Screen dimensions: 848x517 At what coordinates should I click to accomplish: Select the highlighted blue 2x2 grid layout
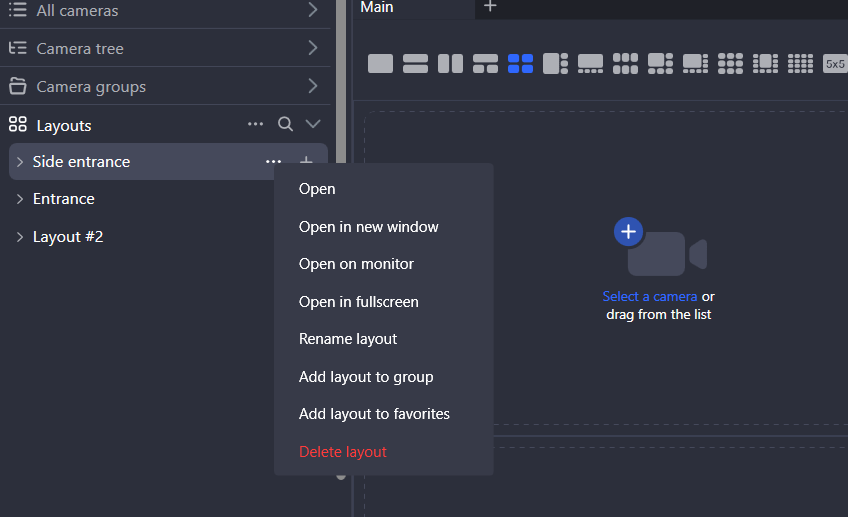[x=520, y=64]
